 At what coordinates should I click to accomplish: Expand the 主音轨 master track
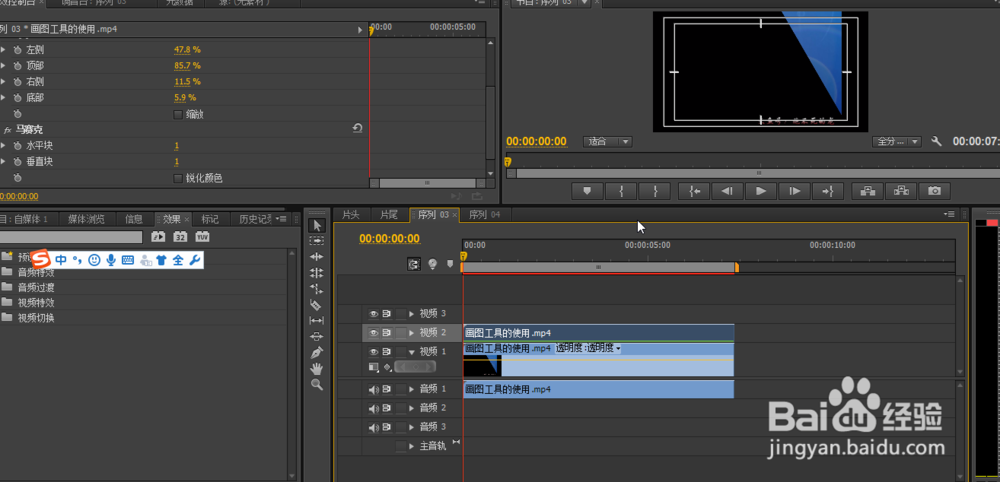click(411, 446)
